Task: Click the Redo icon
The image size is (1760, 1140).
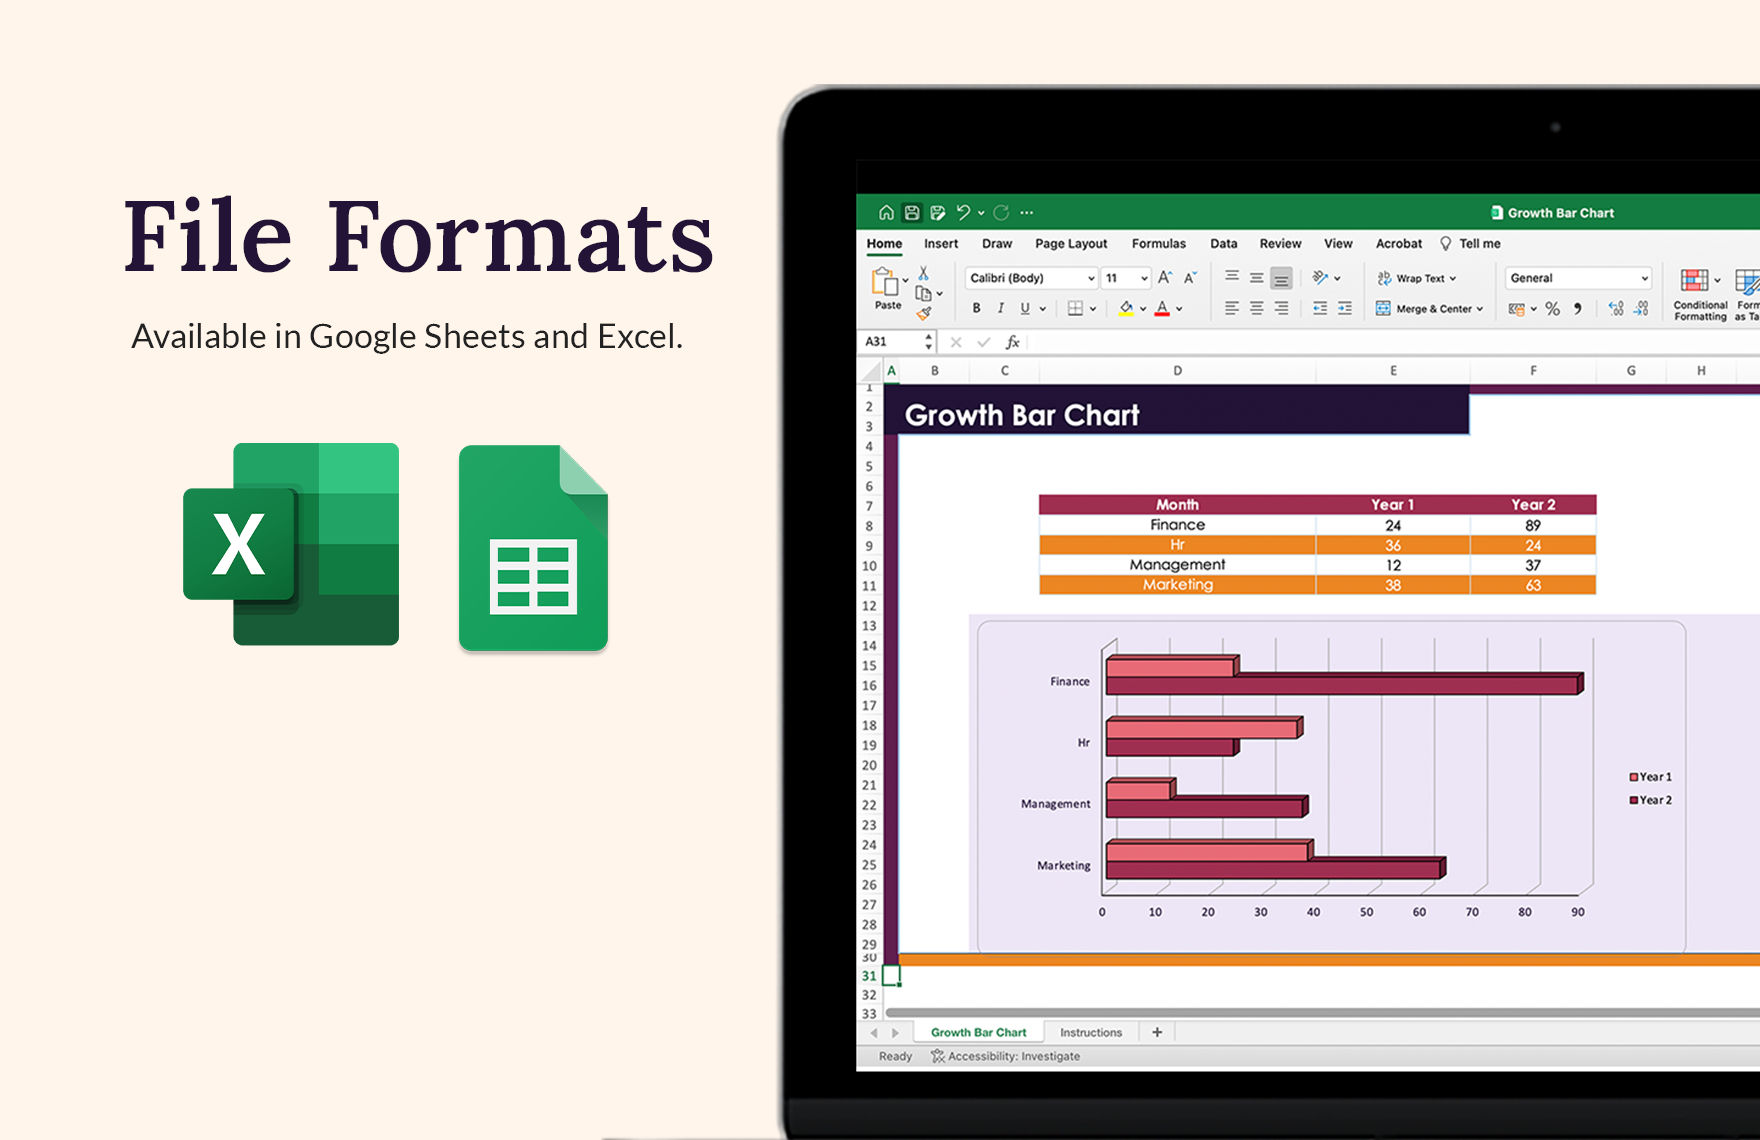Action: click(x=1001, y=212)
